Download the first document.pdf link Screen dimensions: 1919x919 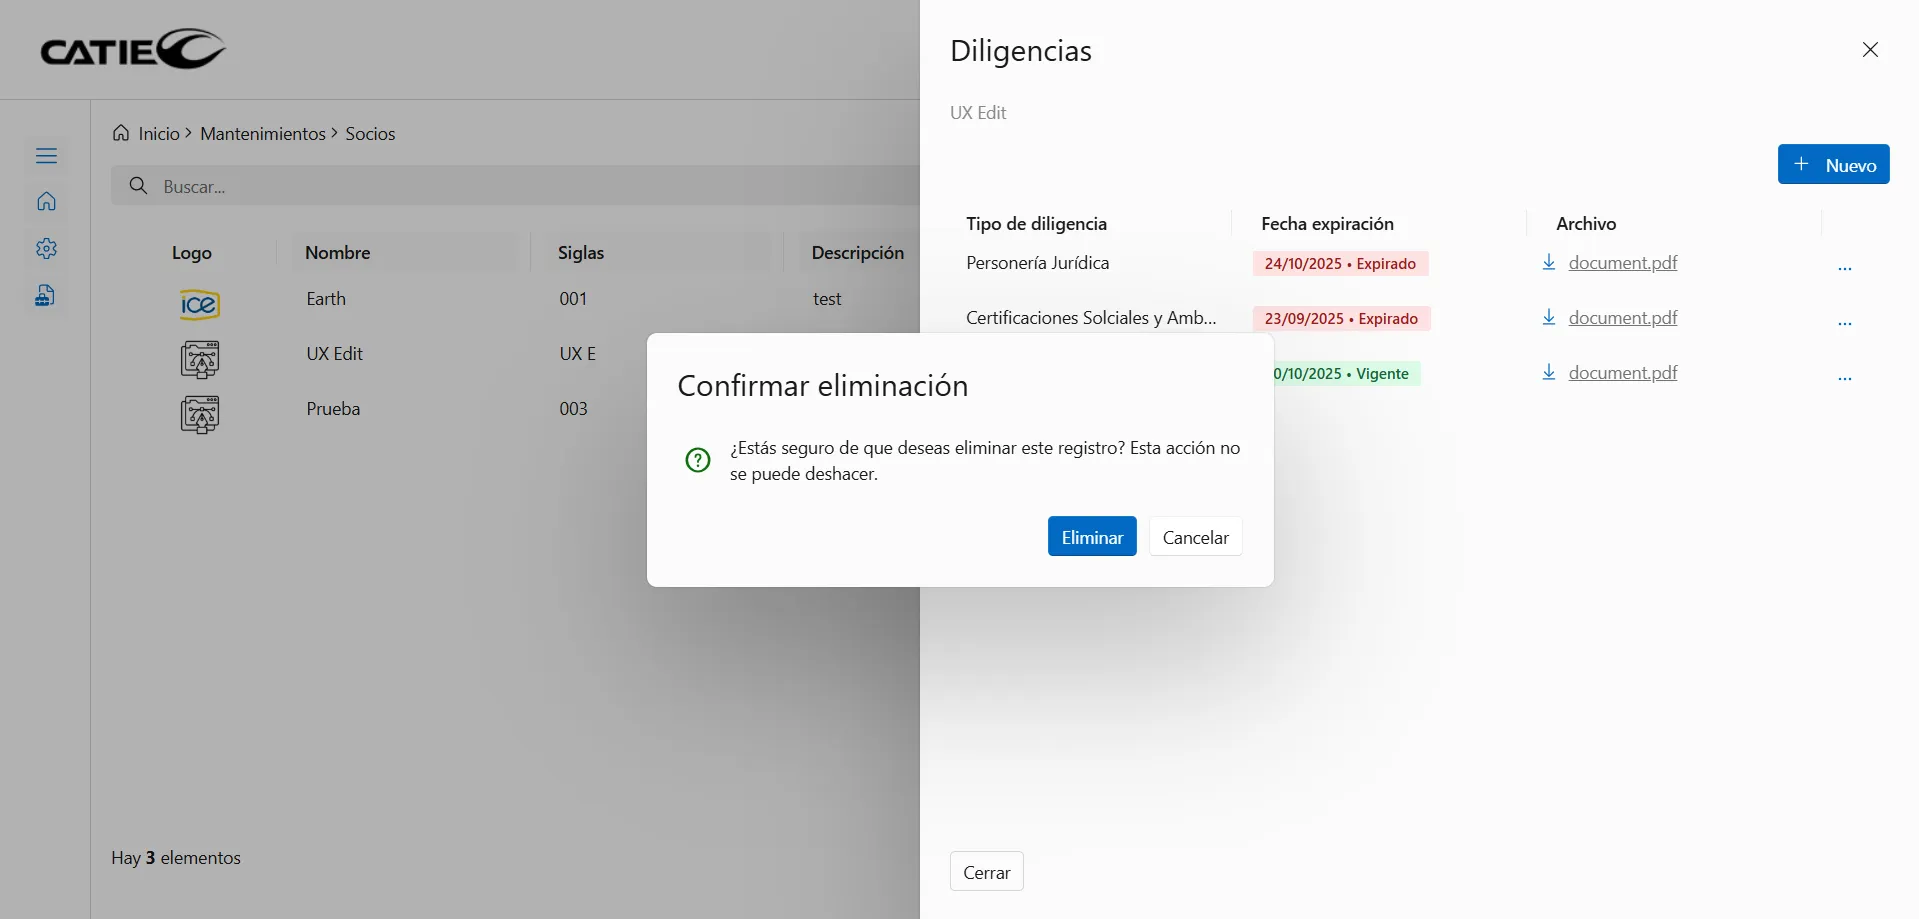(x=1621, y=262)
